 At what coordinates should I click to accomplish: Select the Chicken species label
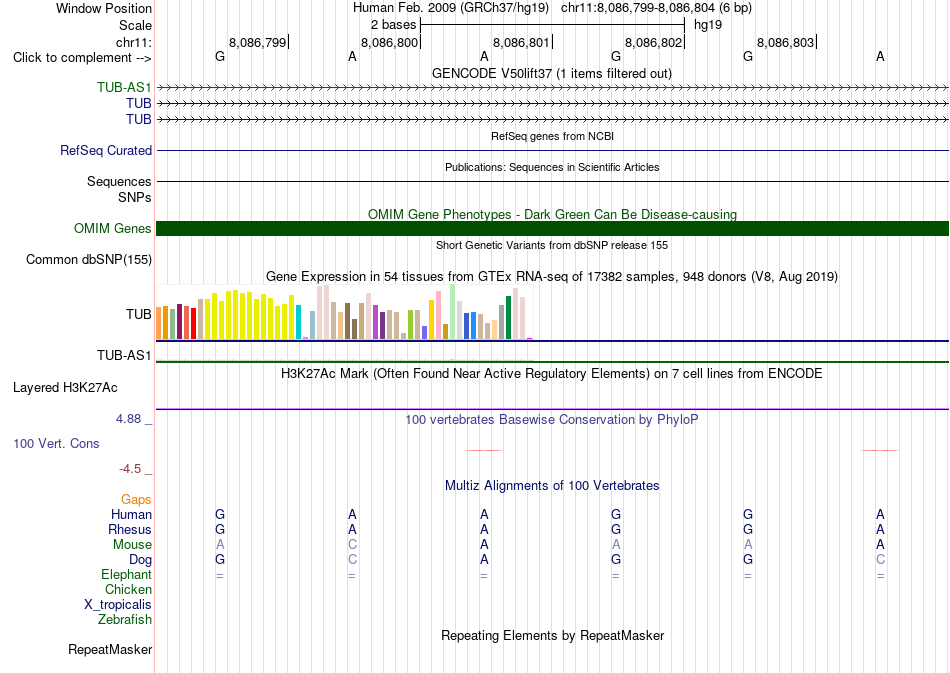point(128,589)
